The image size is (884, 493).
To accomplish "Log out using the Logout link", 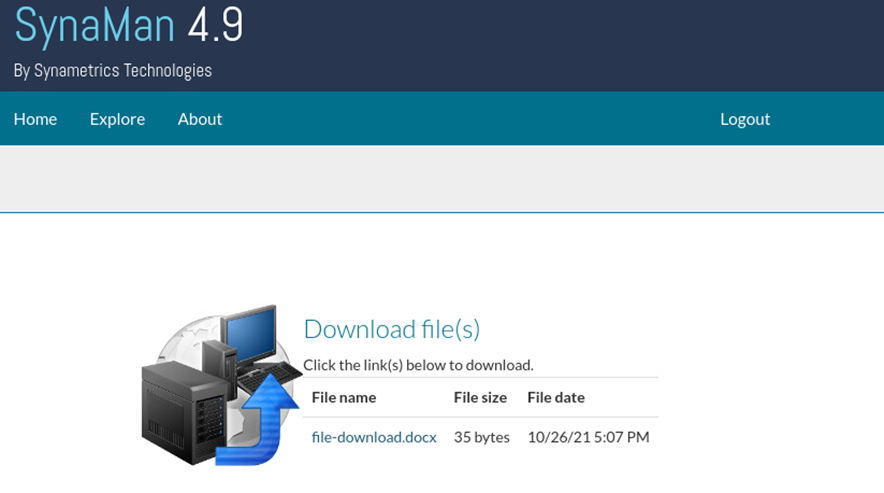I will (745, 119).
